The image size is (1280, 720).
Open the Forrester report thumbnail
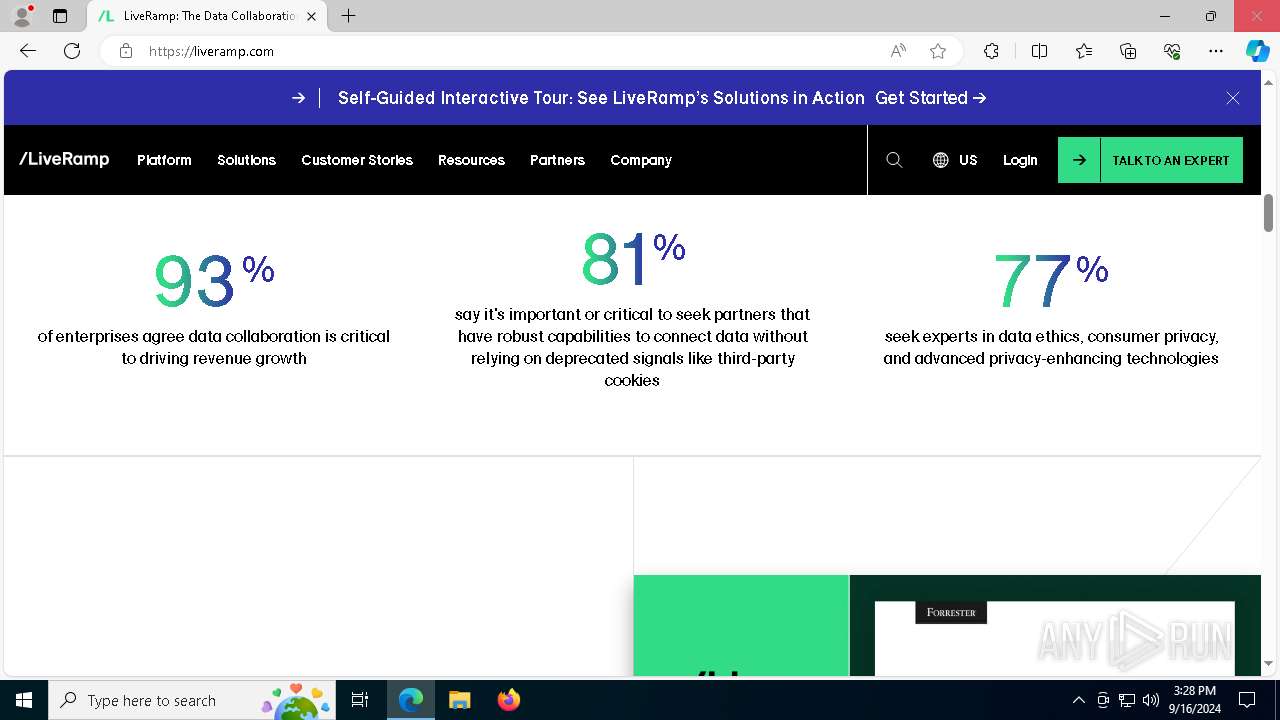[1055, 638]
